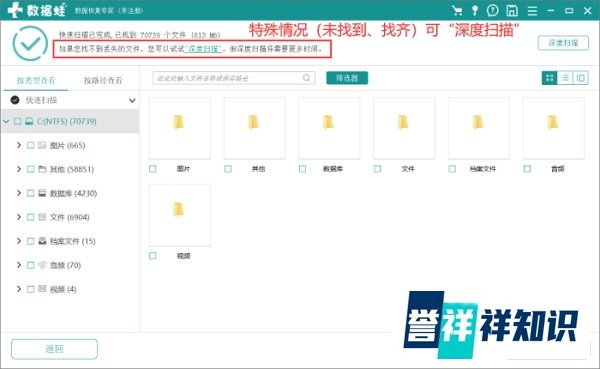Open the 音频 folder thumbnail
This screenshot has width=600, height=369.
pos(554,128)
